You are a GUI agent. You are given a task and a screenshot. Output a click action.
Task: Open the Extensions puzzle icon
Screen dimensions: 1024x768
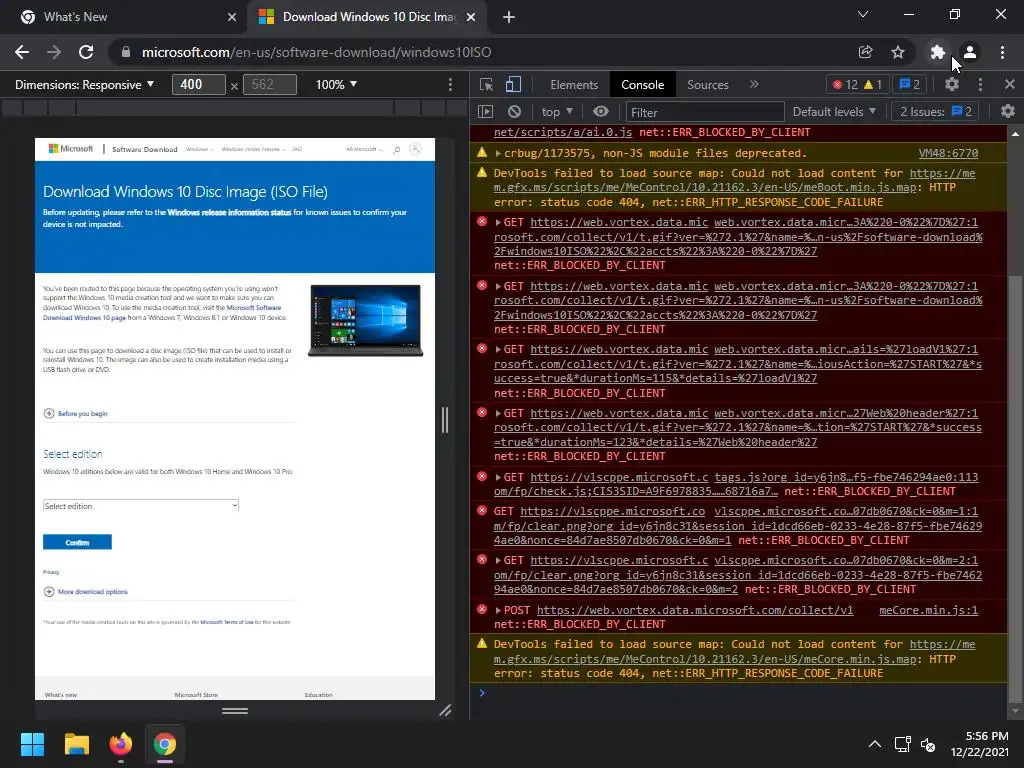pyautogui.click(x=938, y=52)
